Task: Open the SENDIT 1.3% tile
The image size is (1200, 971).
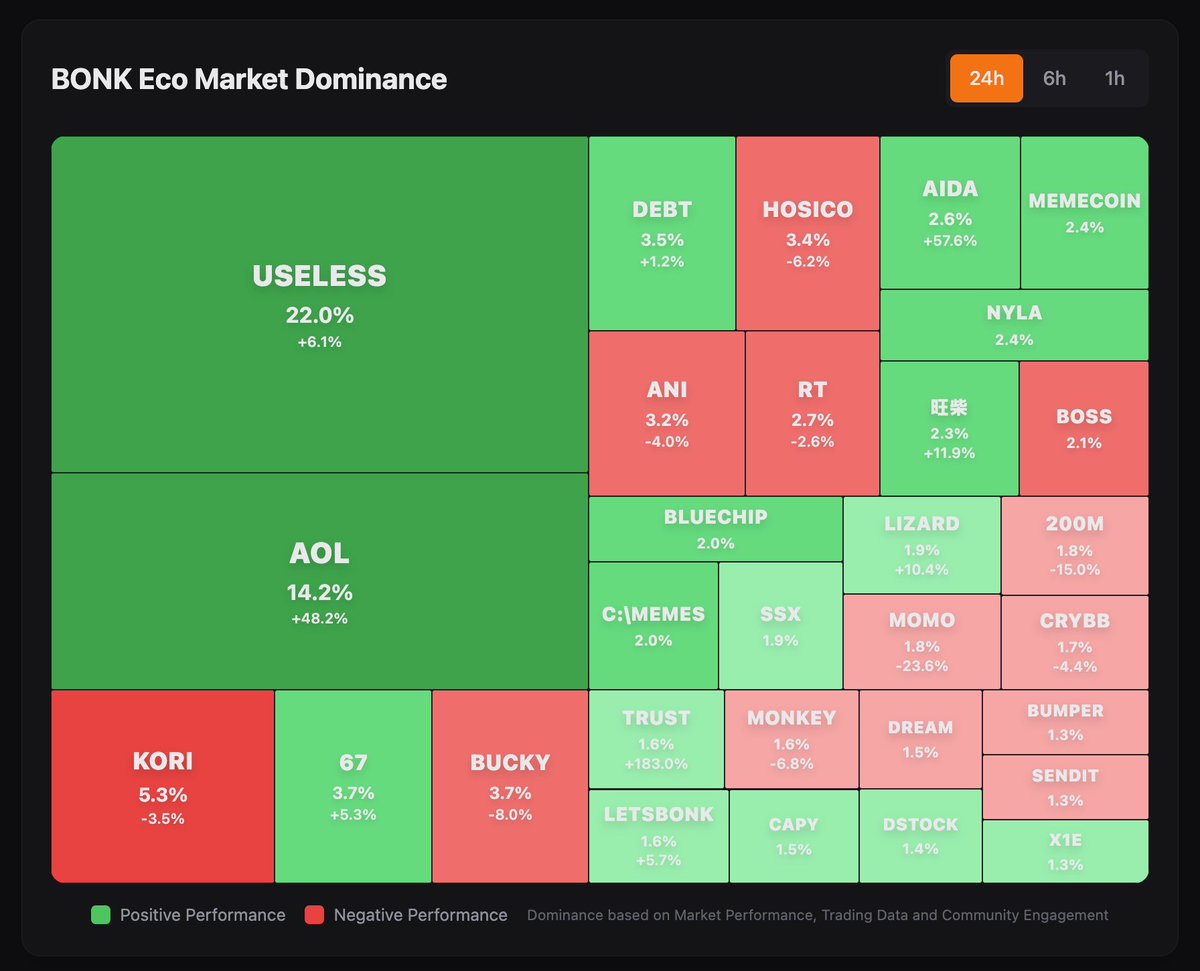Action: pyautogui.click(x=1065, y=787)
